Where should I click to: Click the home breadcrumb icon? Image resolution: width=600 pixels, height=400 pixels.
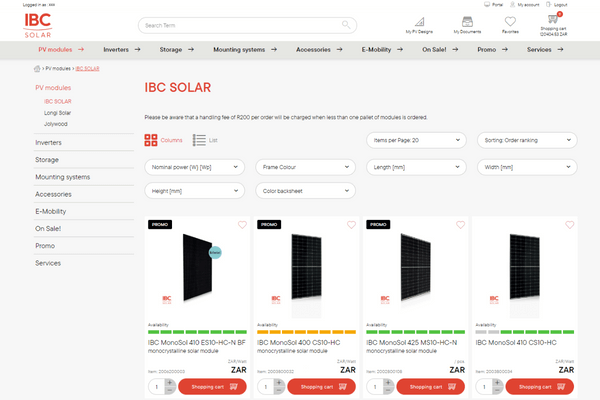point(37,69)
